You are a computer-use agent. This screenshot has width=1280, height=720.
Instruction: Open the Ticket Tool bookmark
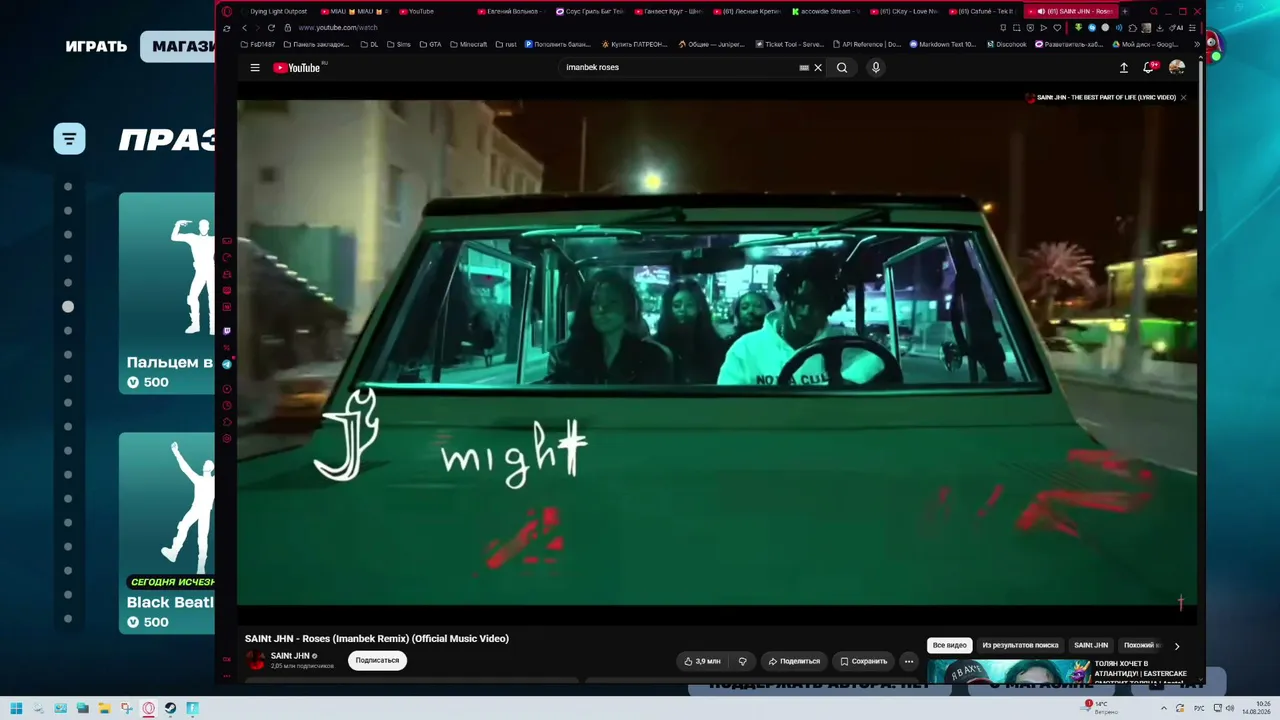(x=790, y=44)
